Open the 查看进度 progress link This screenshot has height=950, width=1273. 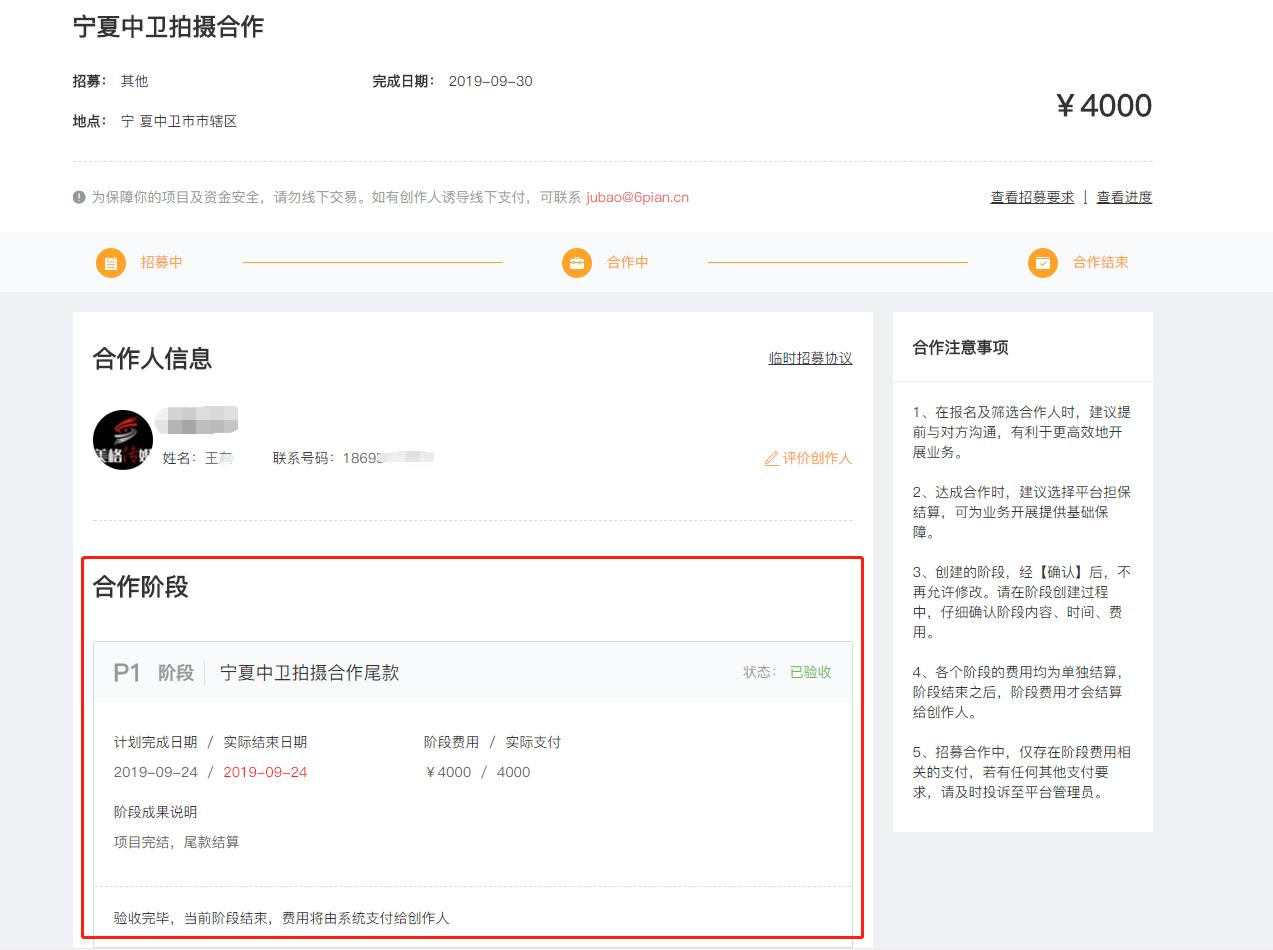pos(1126,197)
